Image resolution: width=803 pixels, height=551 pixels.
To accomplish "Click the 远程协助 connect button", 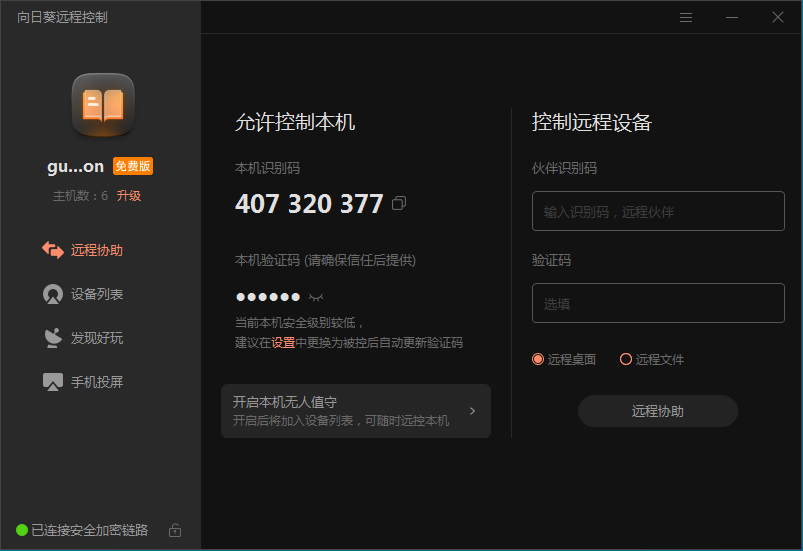I will pos(658,411).
